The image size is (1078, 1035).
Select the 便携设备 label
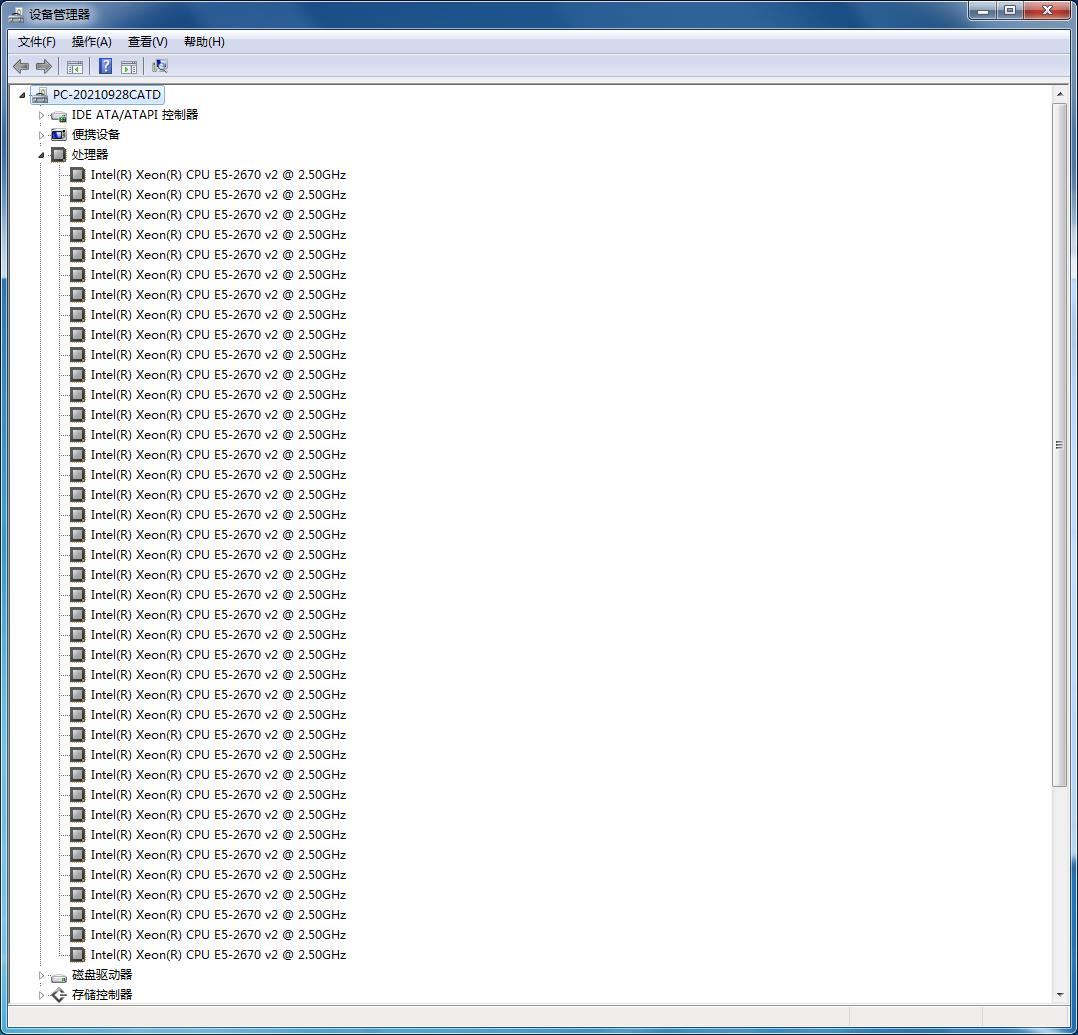[x=96, y=135]
